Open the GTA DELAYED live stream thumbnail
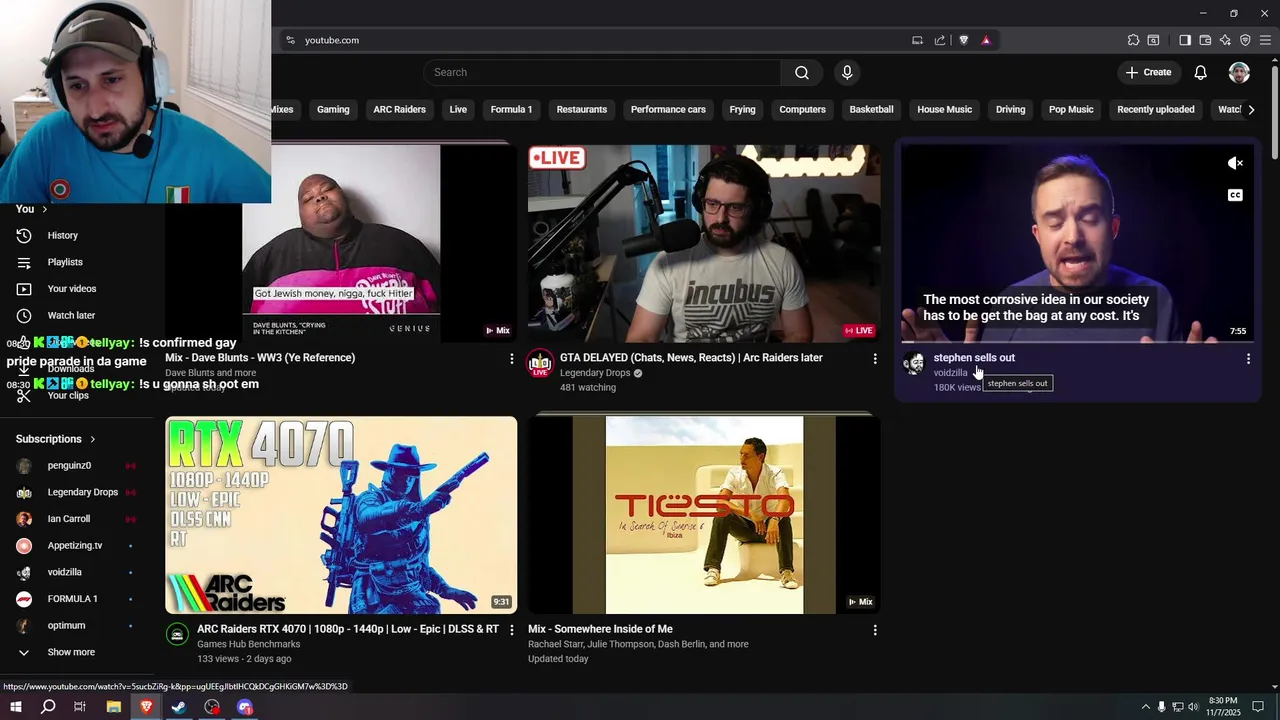Screen dimensions: 1280x720 point(704,243)
